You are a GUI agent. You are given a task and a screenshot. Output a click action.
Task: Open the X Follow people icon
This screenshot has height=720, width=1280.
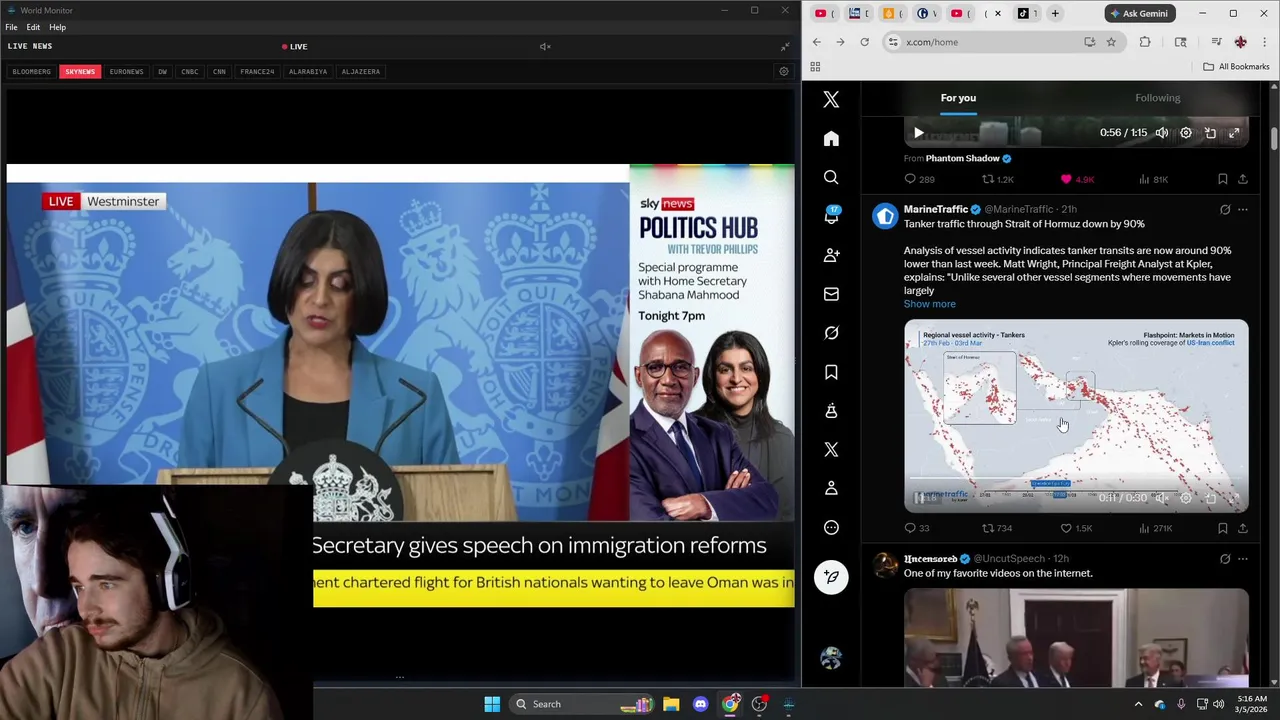point(831,255)
